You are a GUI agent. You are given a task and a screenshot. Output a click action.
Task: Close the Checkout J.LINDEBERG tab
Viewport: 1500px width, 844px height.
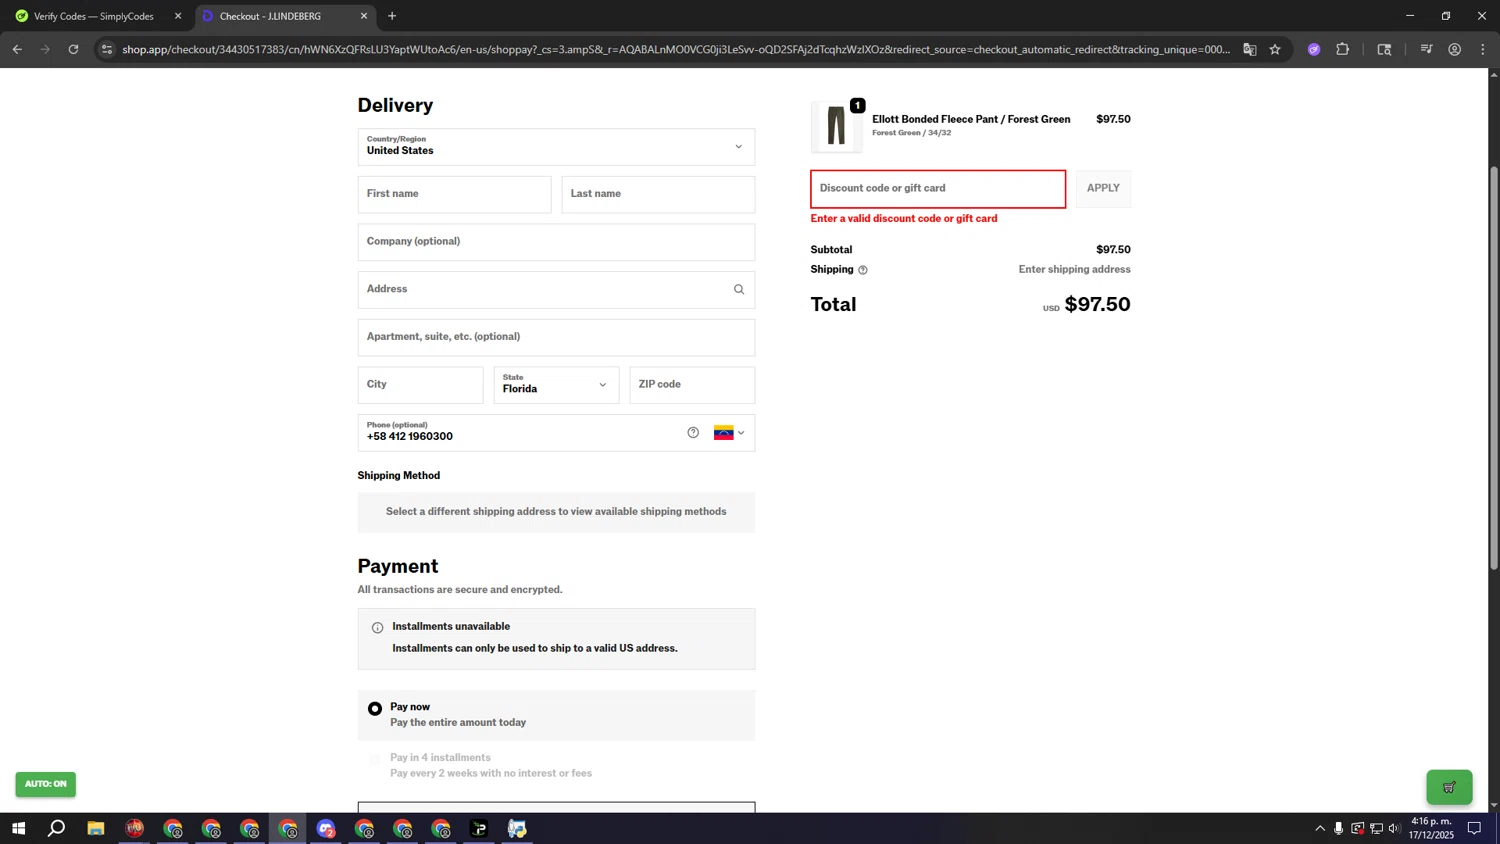[364, 16]
